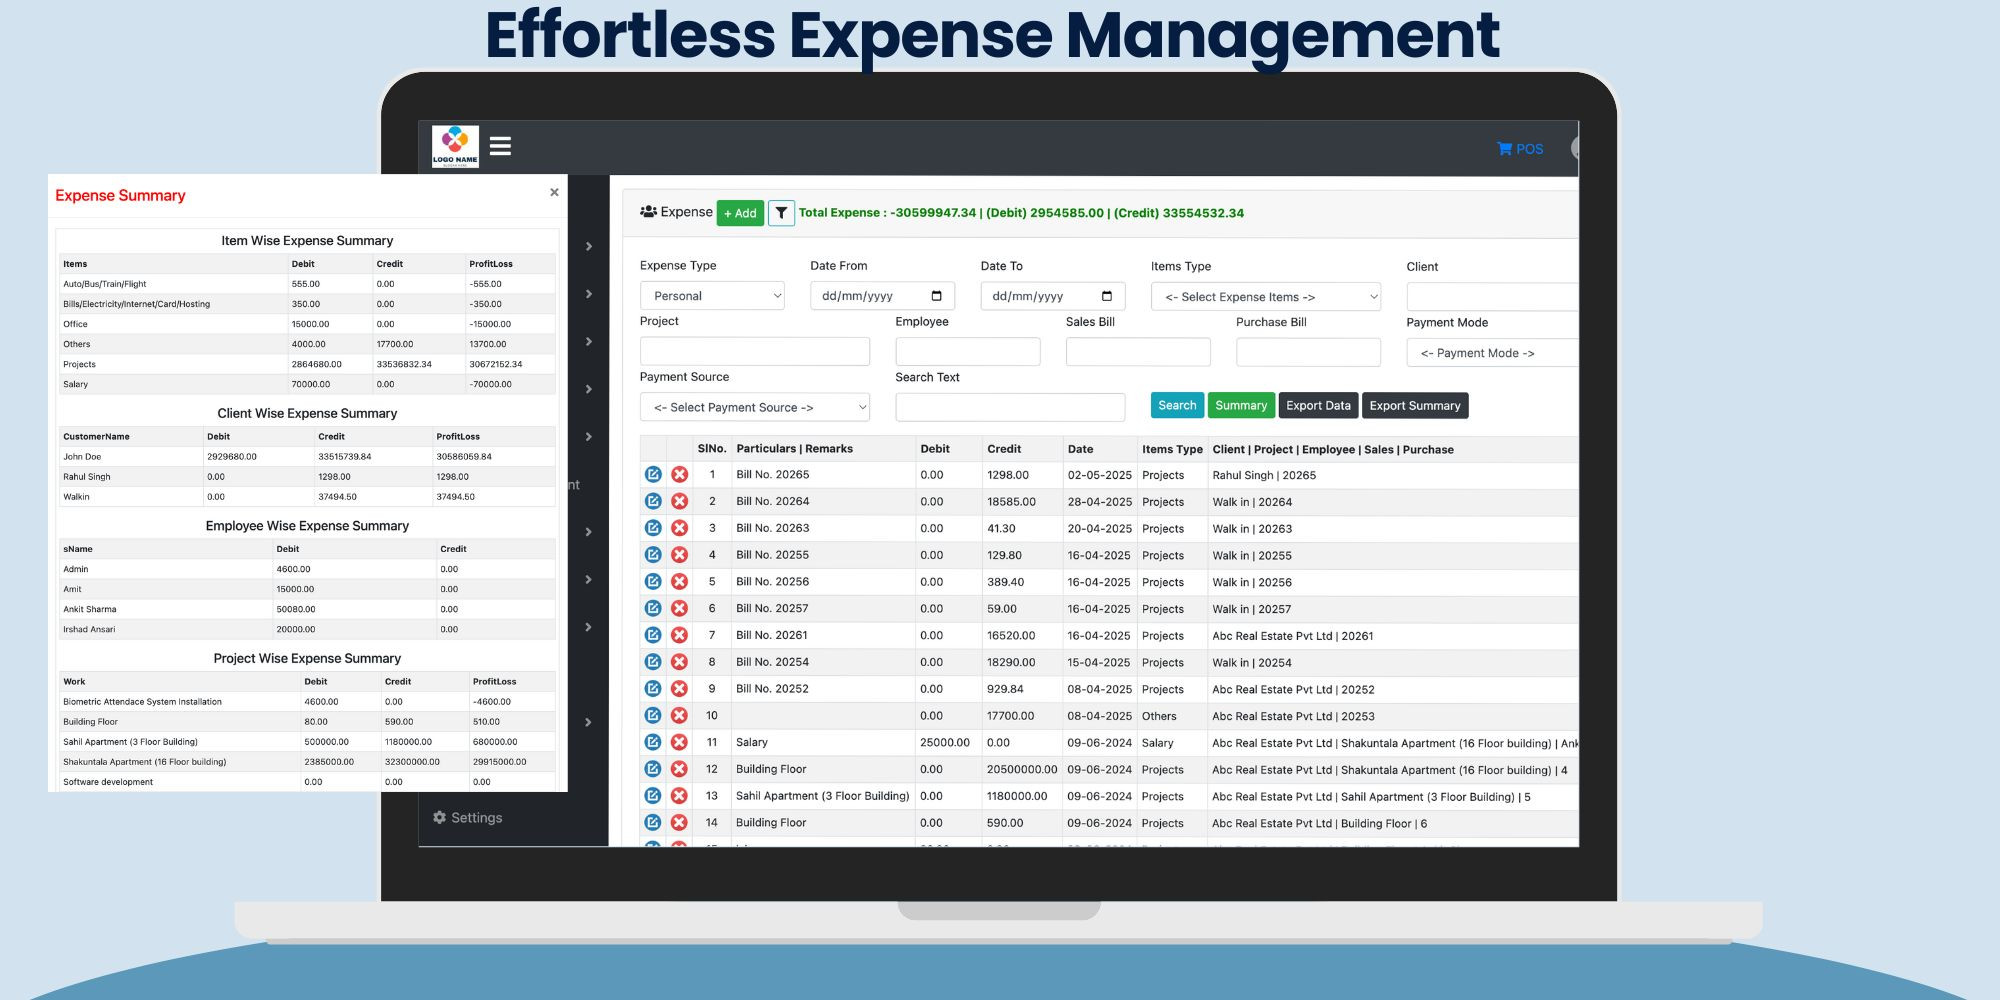
Task: Open Date To calendar picker icon
Action: coord(1106,296)
